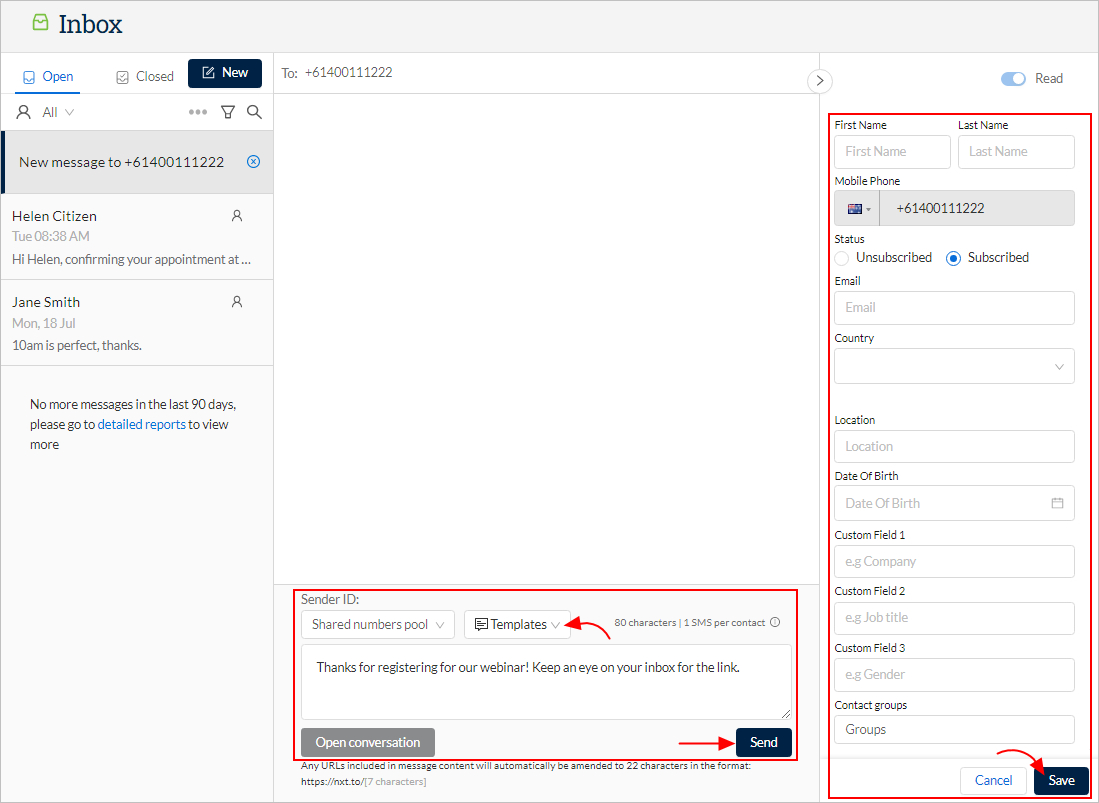Screen dimensions: 1099x803
Task: Select the Subscribed status radio button
Action: point(953,258)
